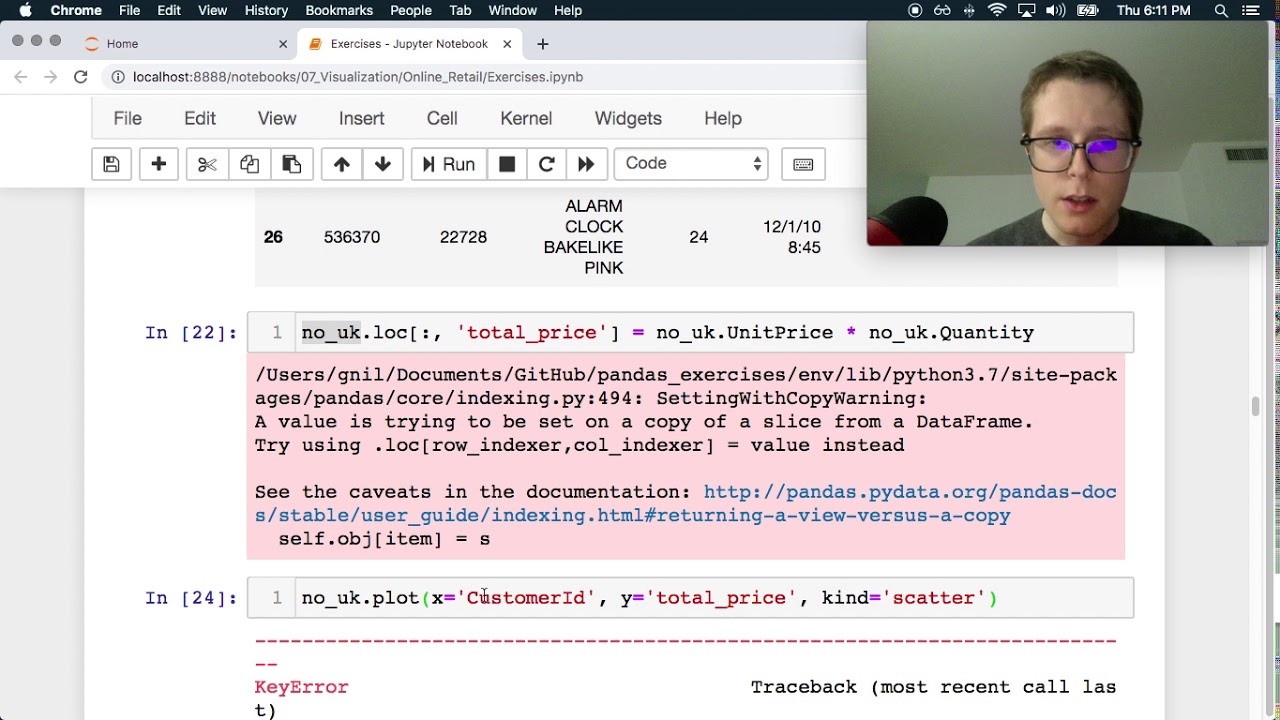Open the Insert menu
This screenshot has height=720, width=1280.
click(x=361, y=118)
